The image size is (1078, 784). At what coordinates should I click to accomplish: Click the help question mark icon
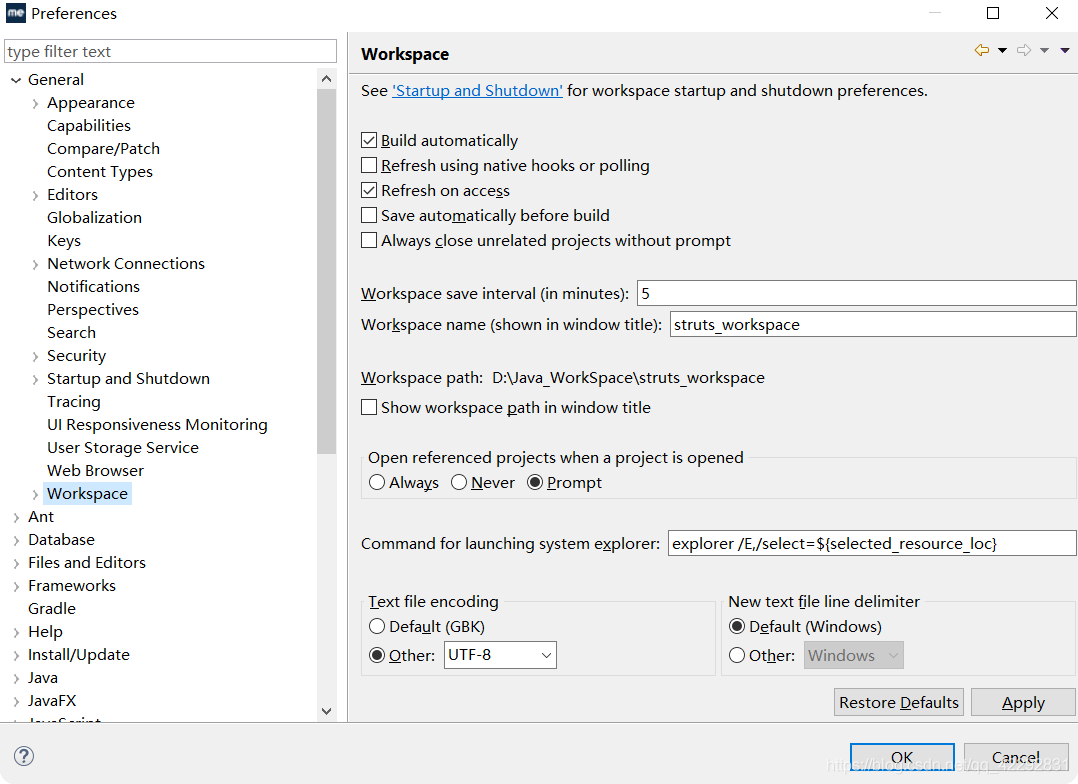tap(23, 756)
